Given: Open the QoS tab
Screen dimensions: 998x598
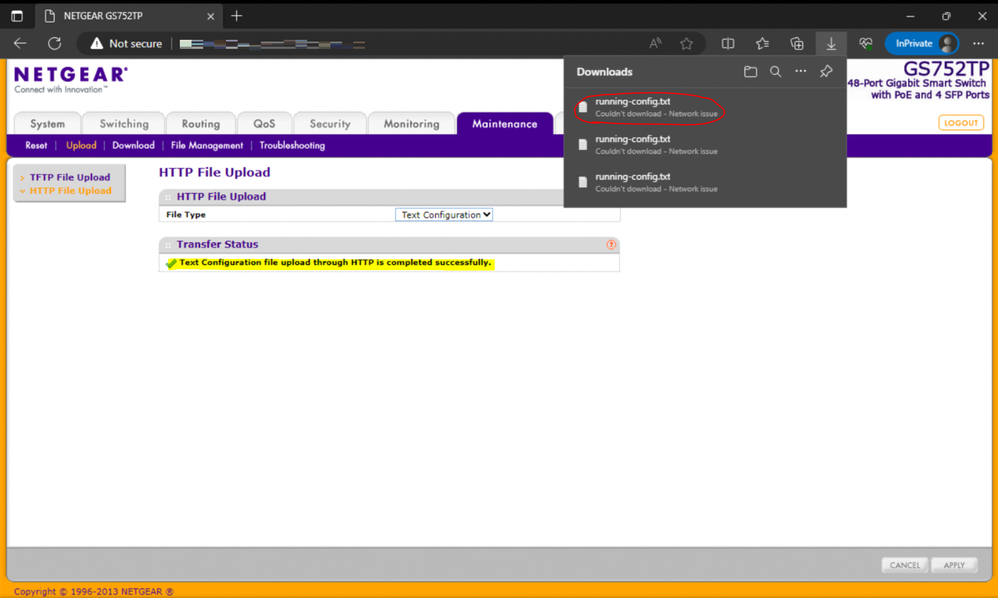Looking at the screenshot, I should pos(264,123).
